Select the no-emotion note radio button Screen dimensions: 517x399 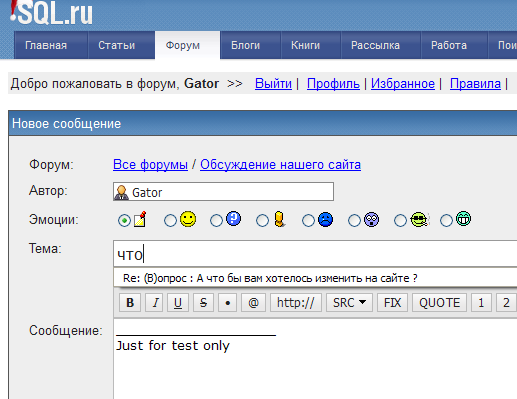(x=124, y=220)
